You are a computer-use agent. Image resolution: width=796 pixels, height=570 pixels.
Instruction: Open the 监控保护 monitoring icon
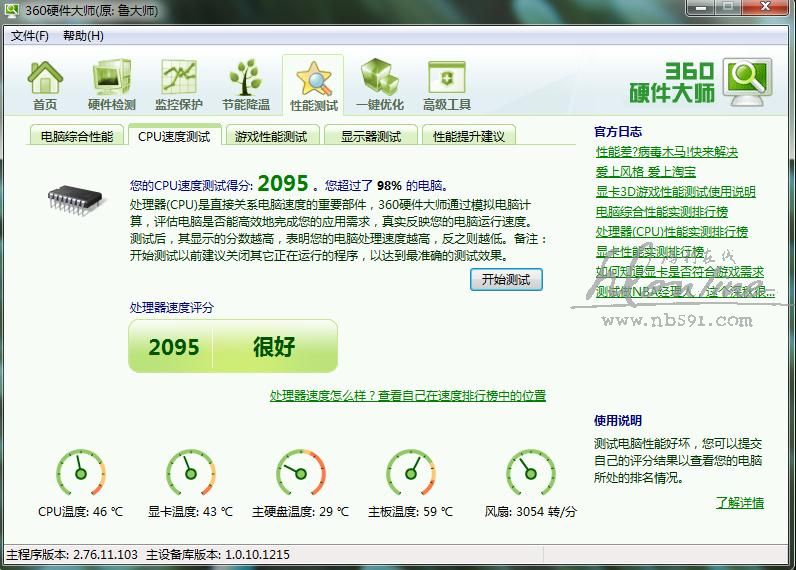[x=178, y=84]
